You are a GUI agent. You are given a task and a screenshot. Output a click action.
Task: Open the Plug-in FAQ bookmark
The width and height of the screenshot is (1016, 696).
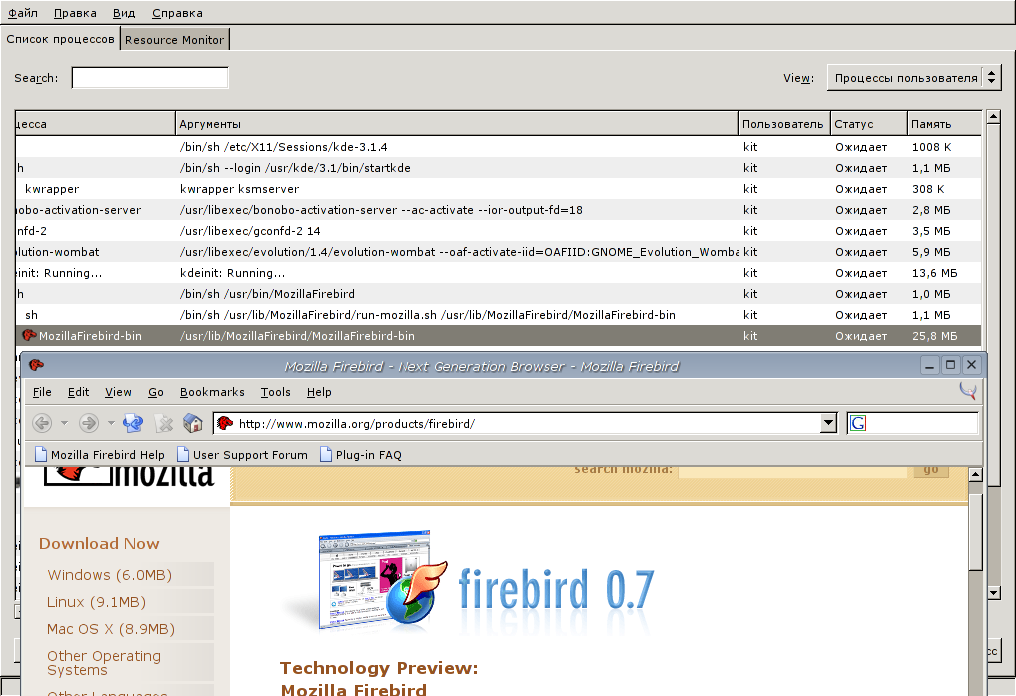361,454
